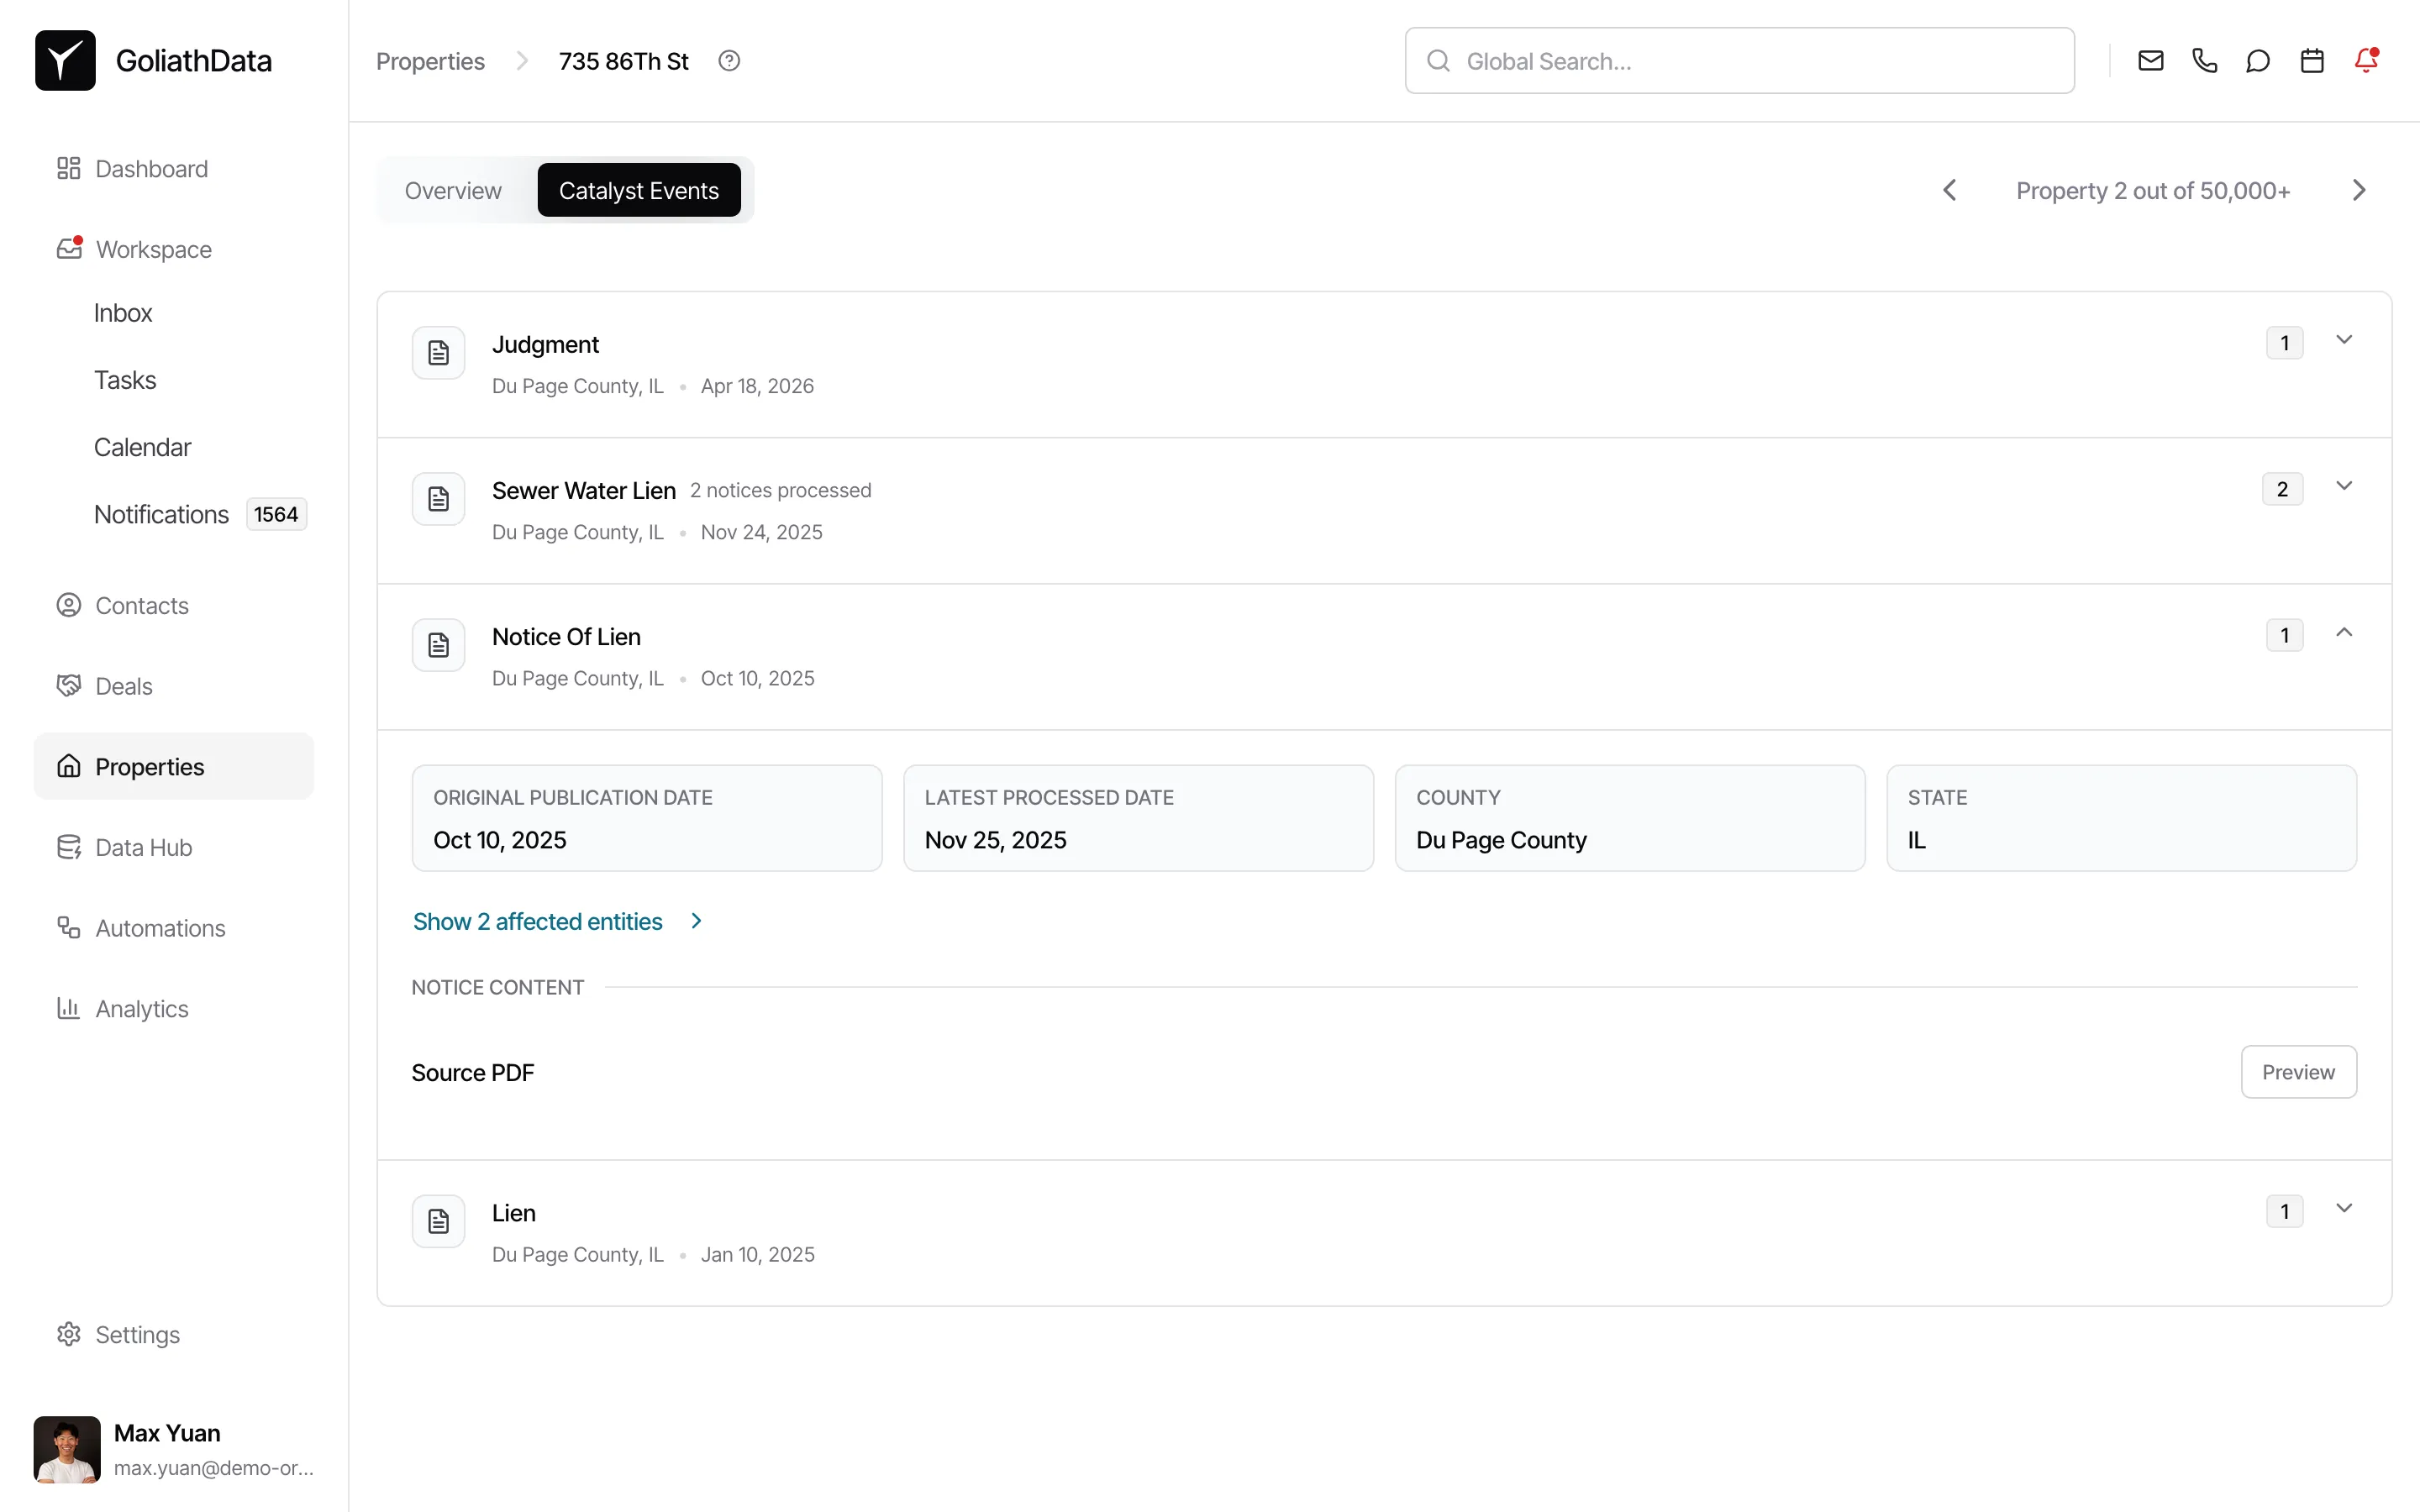The image size is (2420, 1512).
Task: Click Show 2 affected entities
Action: pyautogui.click(x=536, y=920)
